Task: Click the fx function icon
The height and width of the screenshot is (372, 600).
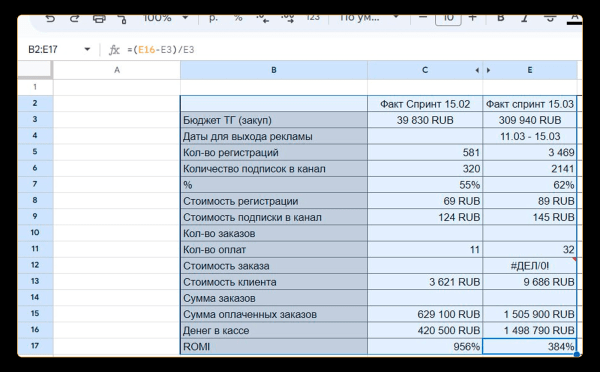Action: click(x=114, y=50)
